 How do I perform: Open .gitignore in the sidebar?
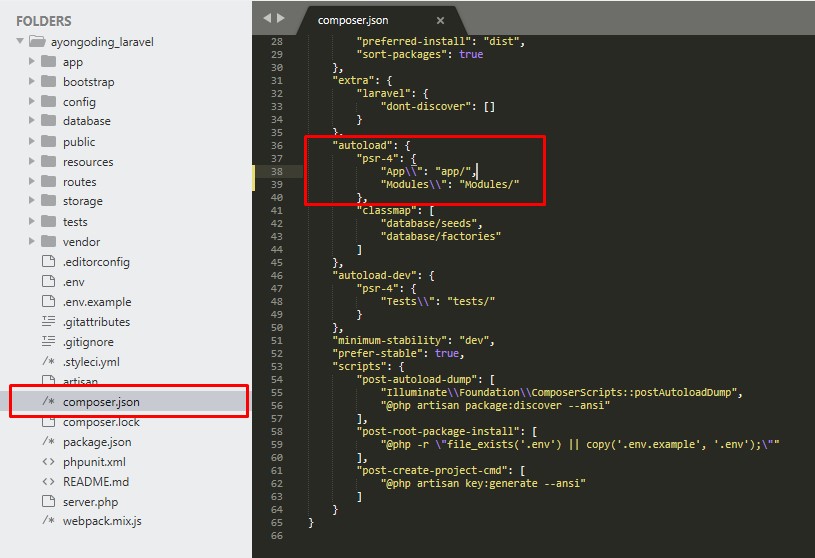click(x=88, y=342)
